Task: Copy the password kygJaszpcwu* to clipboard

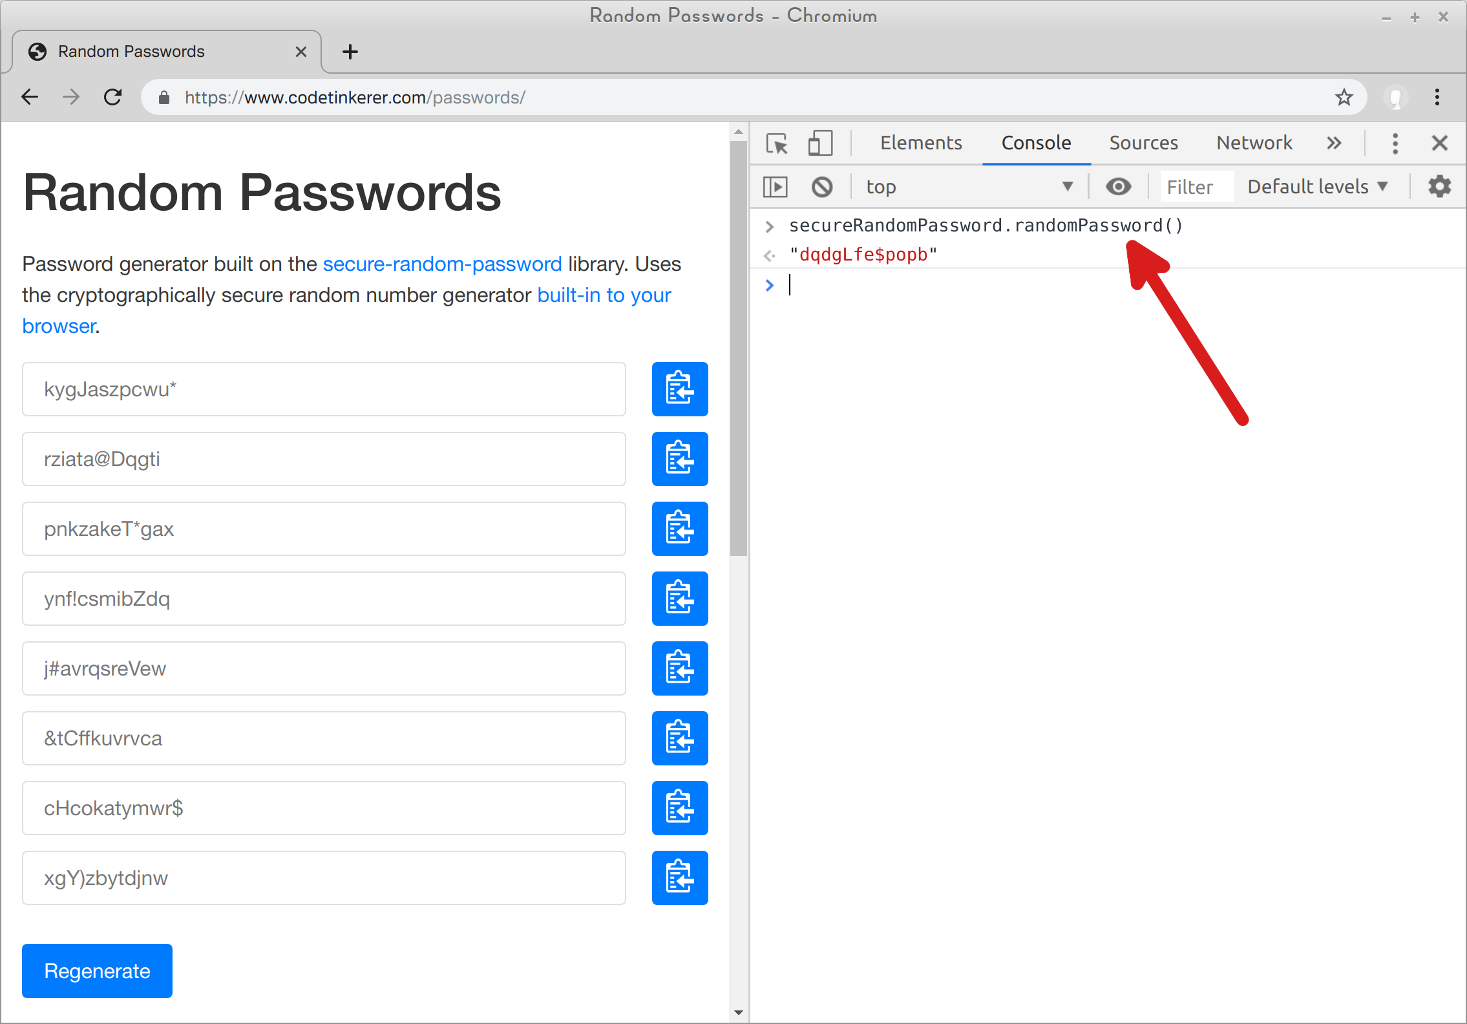Action: pos(679,389)
